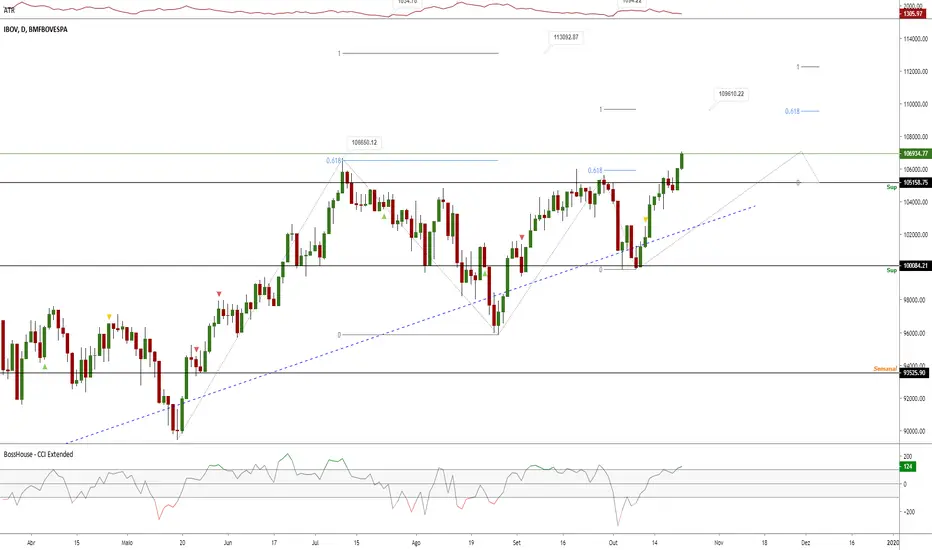Click the Maio label on time axis
The height and width of the screenshot is (550, 932).
(x=127, y=543)
